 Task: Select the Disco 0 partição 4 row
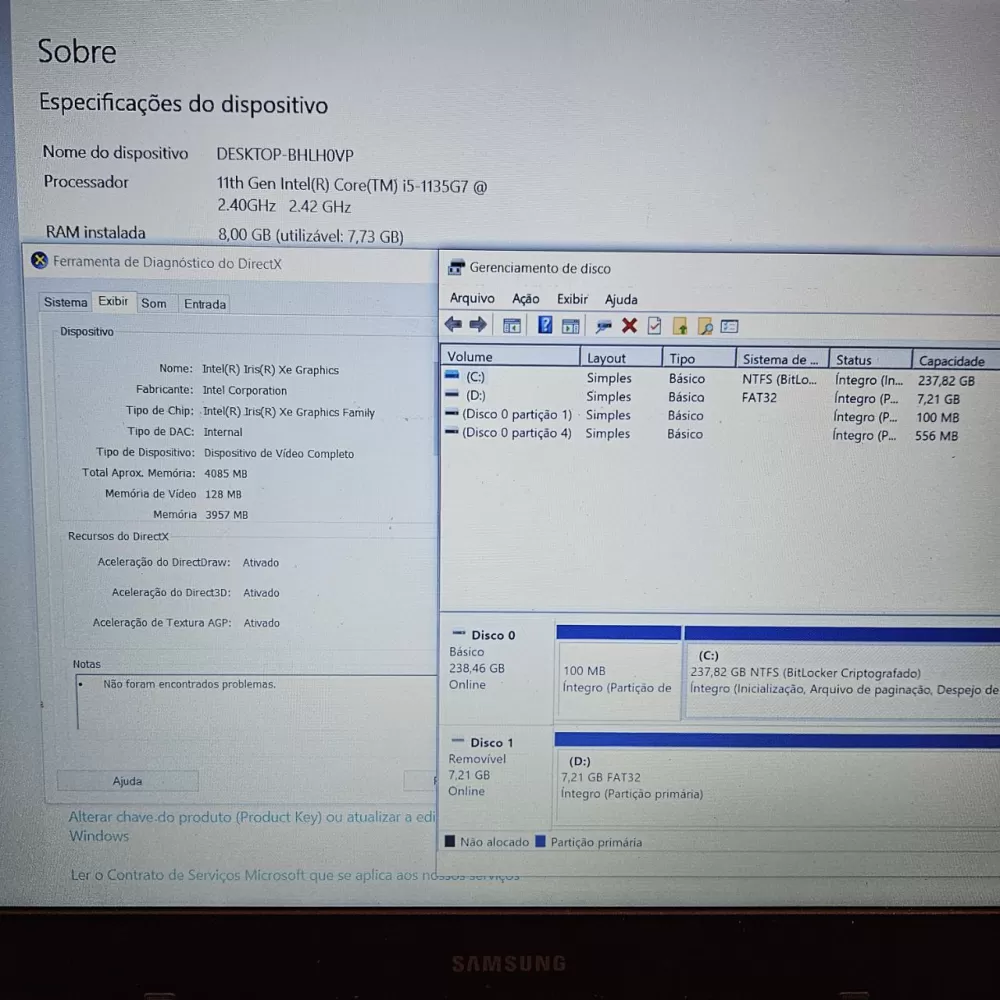pyautogui.click(x=721, y=434)
